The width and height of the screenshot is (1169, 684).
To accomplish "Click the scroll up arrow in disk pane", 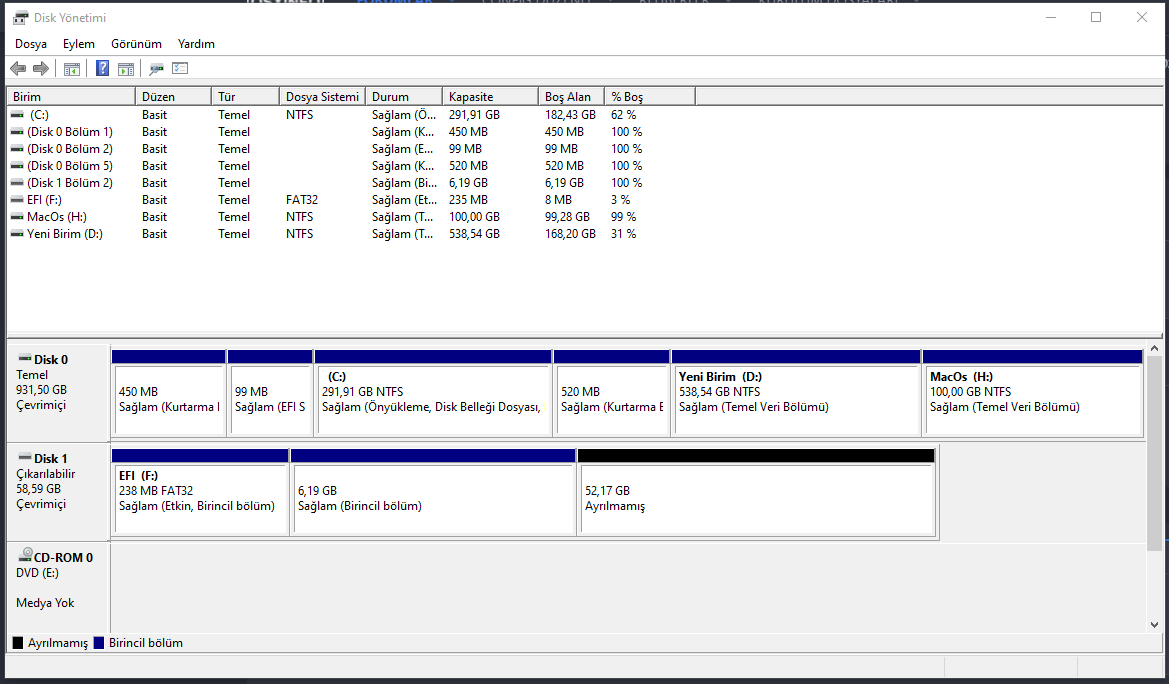I will [x=1155, y=349].
